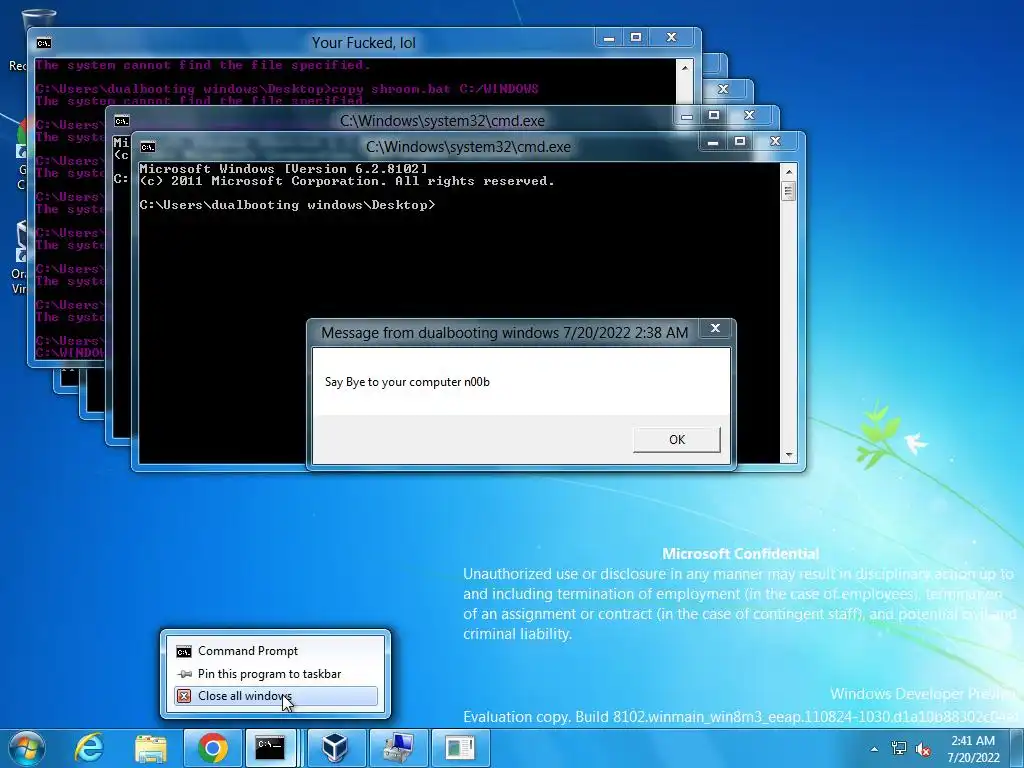Click up arrow on front cmd scrollbar
This screenshot has width=1024, height=768.
tap(789, 172)
